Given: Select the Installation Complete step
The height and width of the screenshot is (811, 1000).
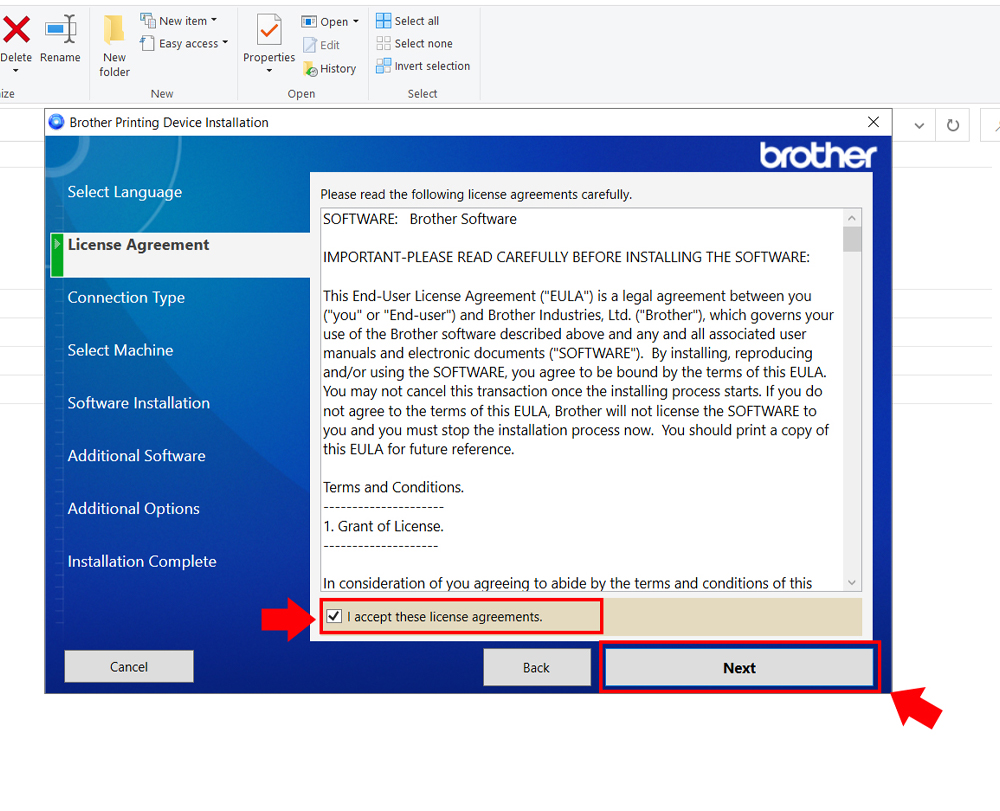Looking at the screenshot, I should 142,562.
